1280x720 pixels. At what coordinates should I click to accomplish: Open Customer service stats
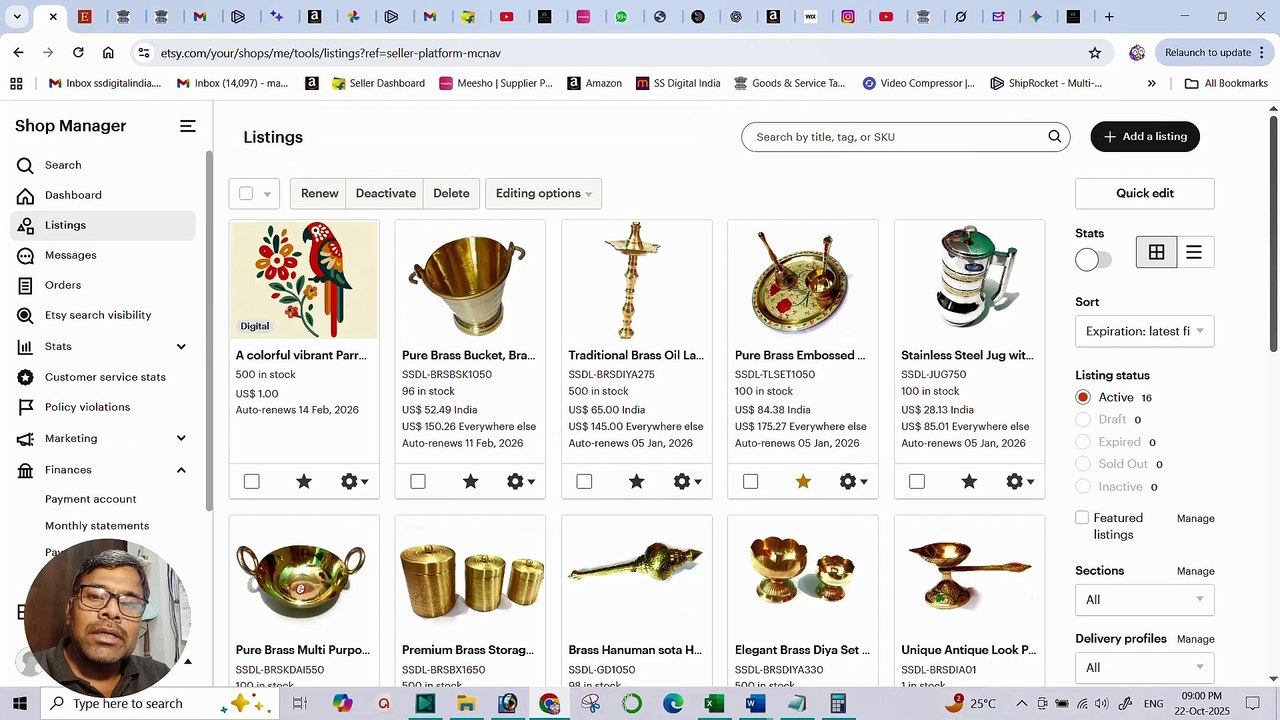[x=105, y=377]
